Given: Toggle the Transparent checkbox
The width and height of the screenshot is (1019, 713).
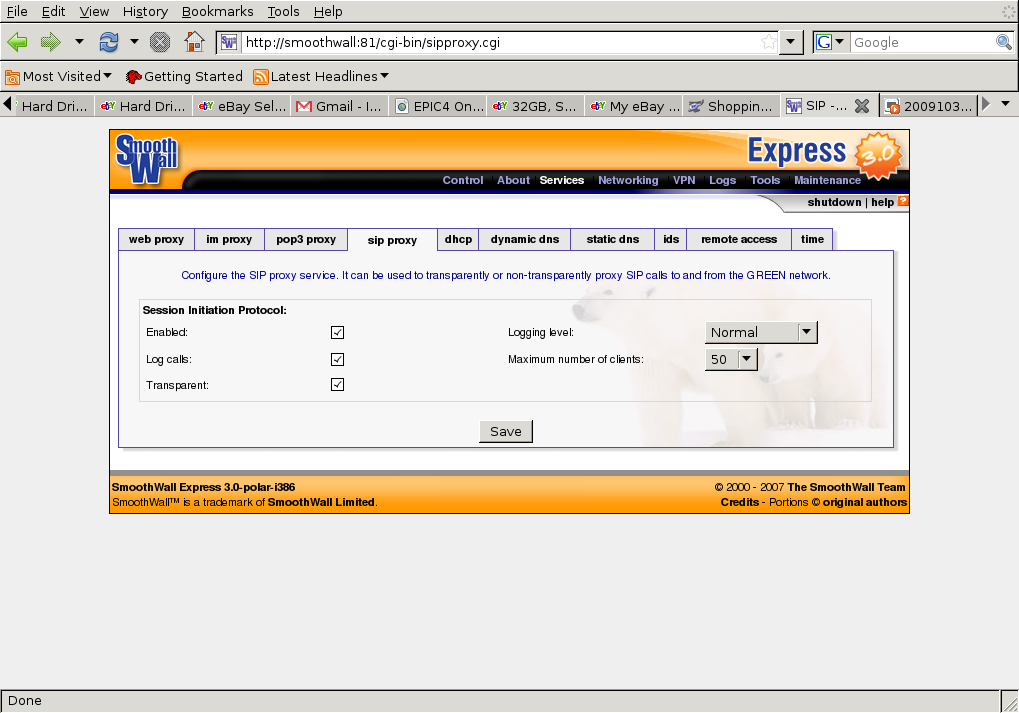Looking at the screenshot, I should point(337,385).
